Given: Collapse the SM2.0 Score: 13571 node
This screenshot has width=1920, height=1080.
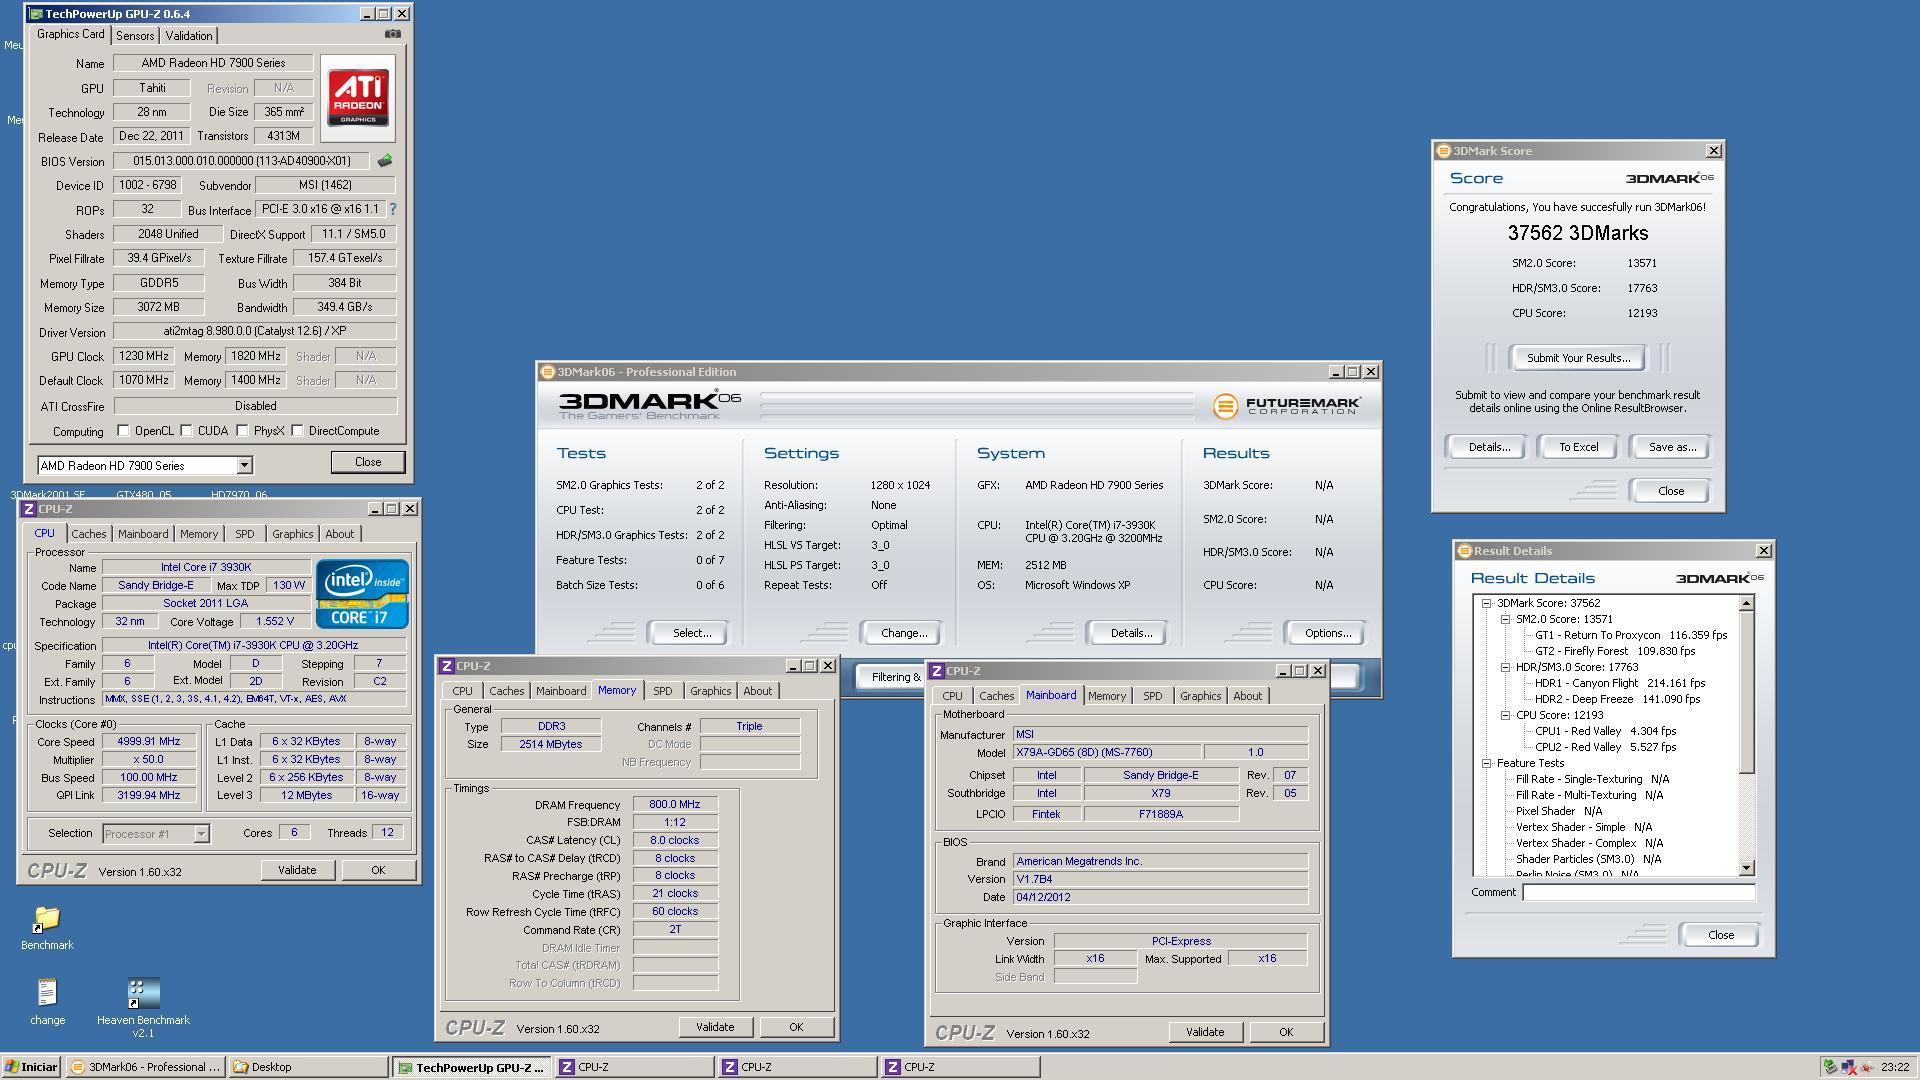Looking at the screenshot, I should 1505,619.
